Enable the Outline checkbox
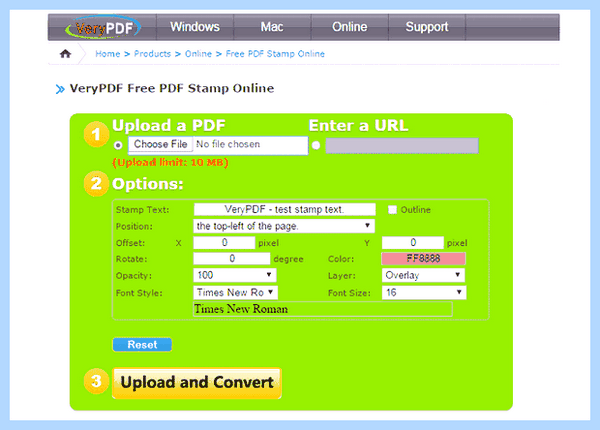This screenshot has width=600, height=430. (x=392, y=210)
